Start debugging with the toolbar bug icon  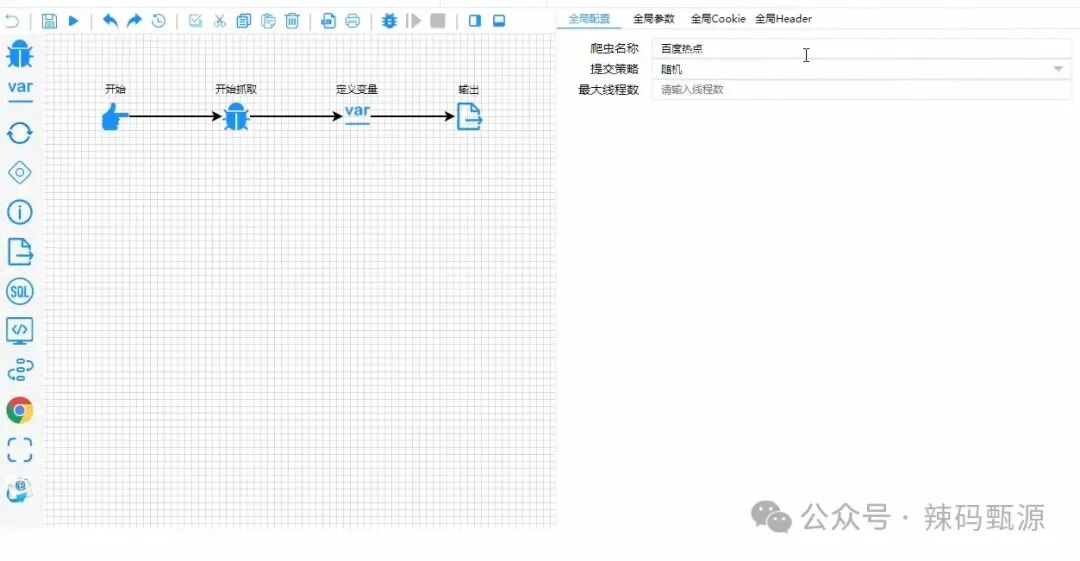pos(389,21)
